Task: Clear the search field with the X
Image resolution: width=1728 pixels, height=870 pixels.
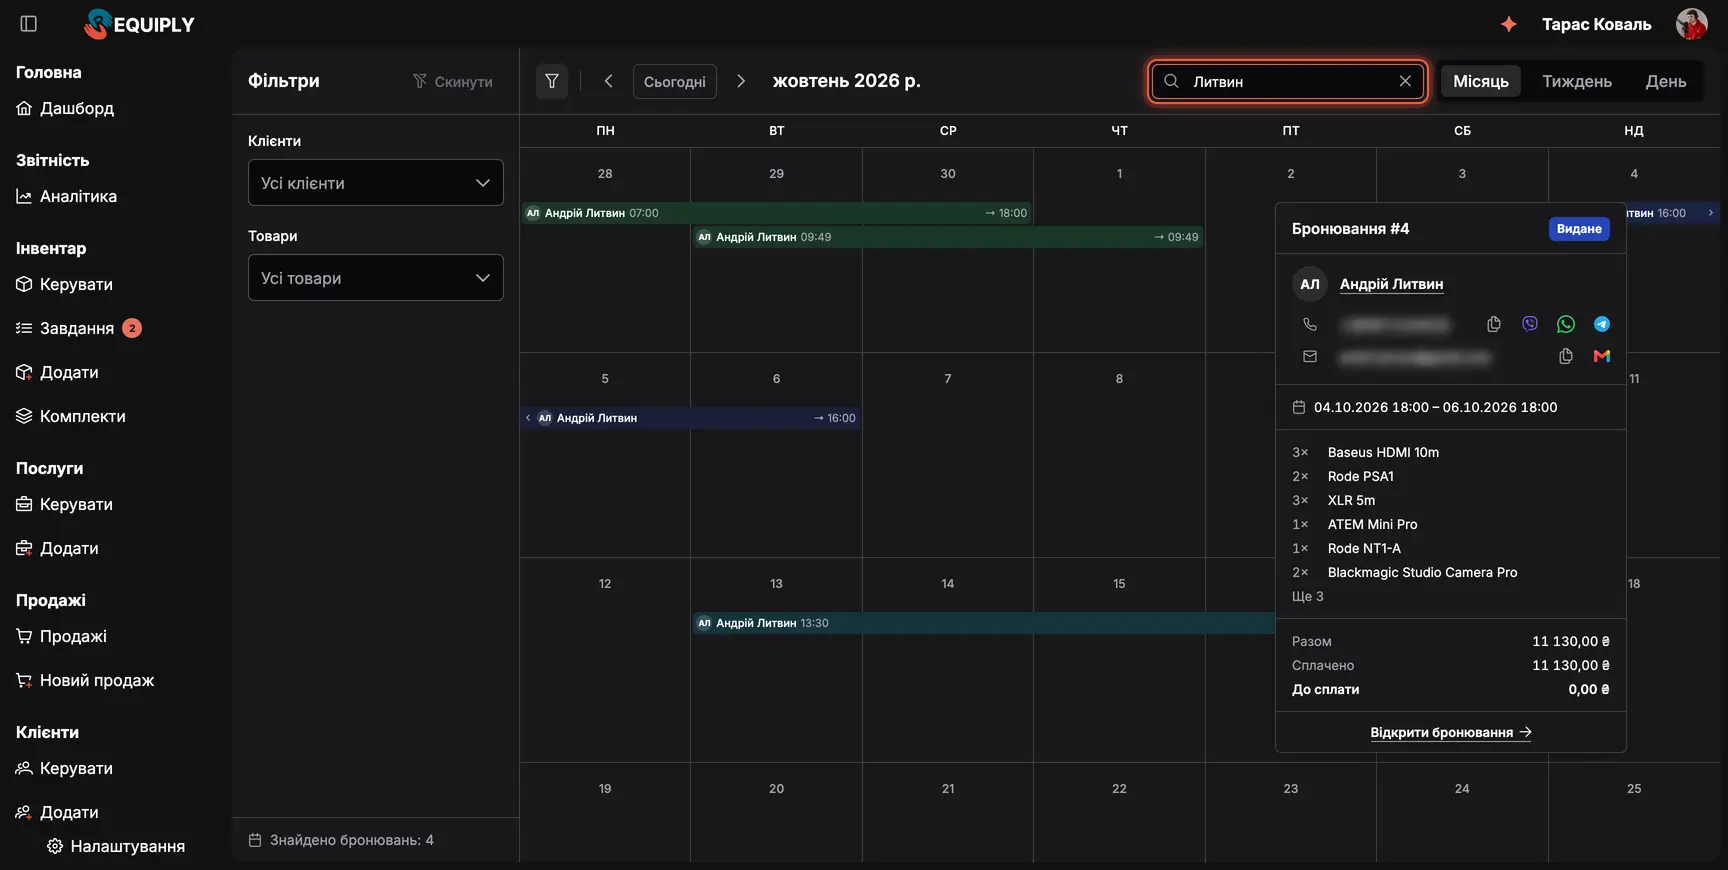Action: pos(1405,81)
